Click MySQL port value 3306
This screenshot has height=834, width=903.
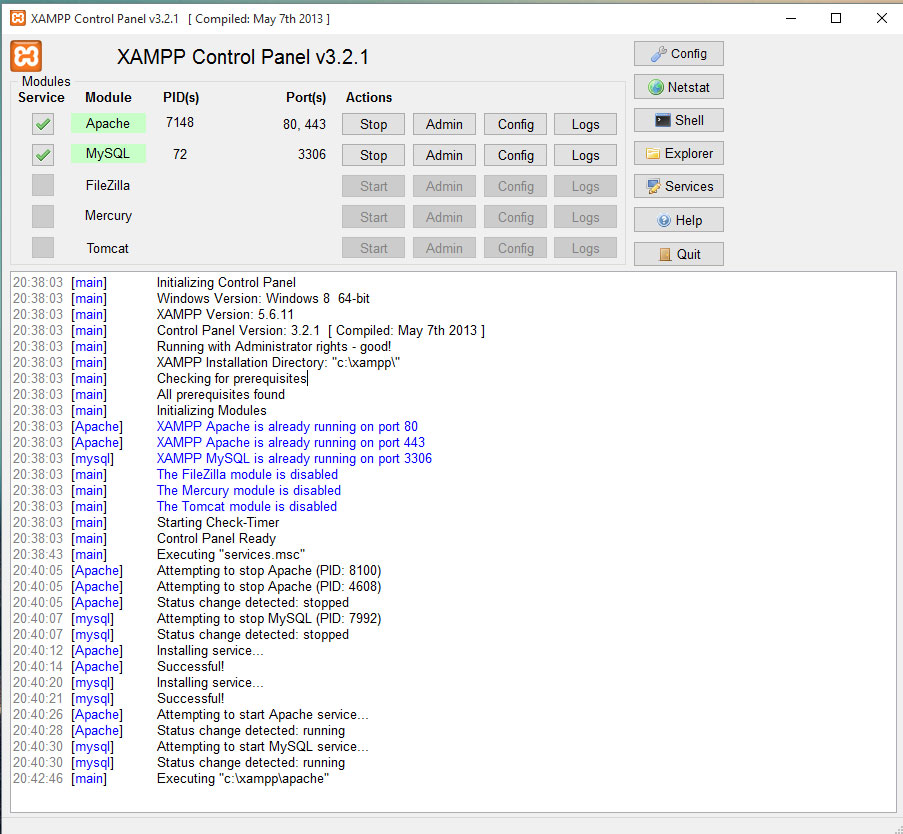[312, 154]
